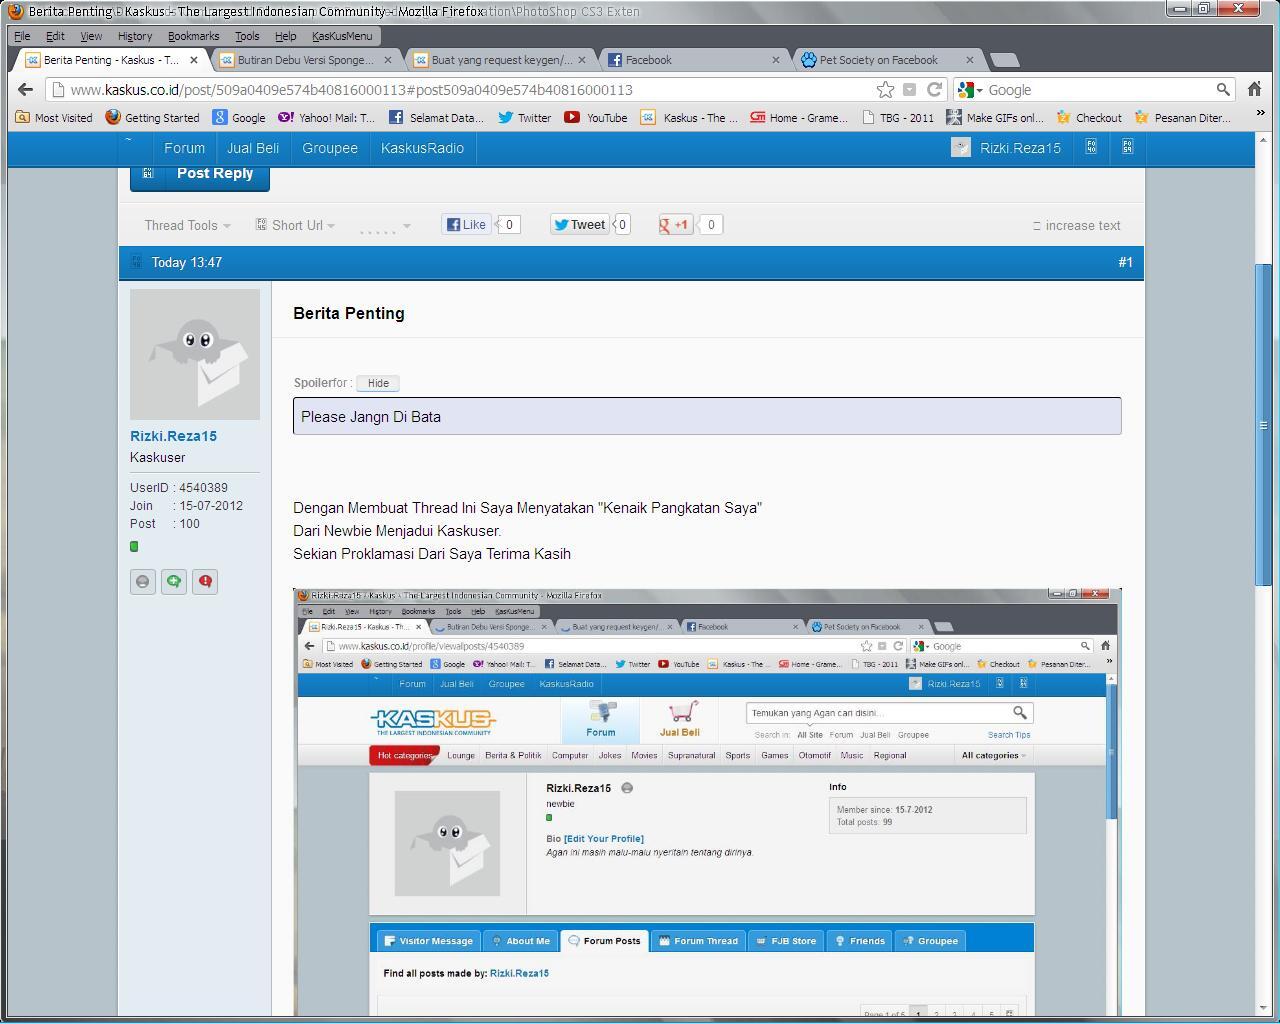Open the Tools menu
1280x1024 pixels.
[x=247, y=36]
